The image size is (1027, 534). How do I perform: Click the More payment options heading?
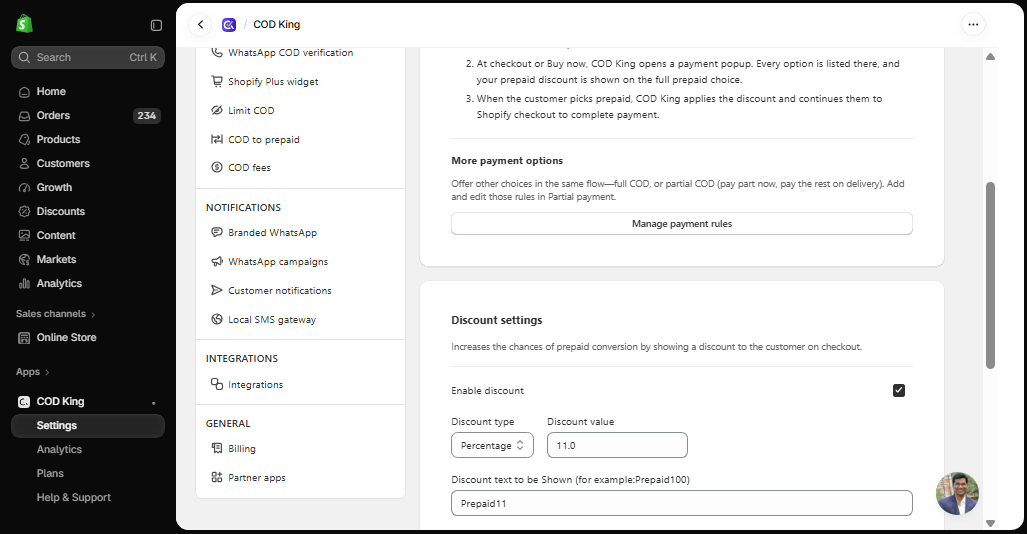pos(507,161)
